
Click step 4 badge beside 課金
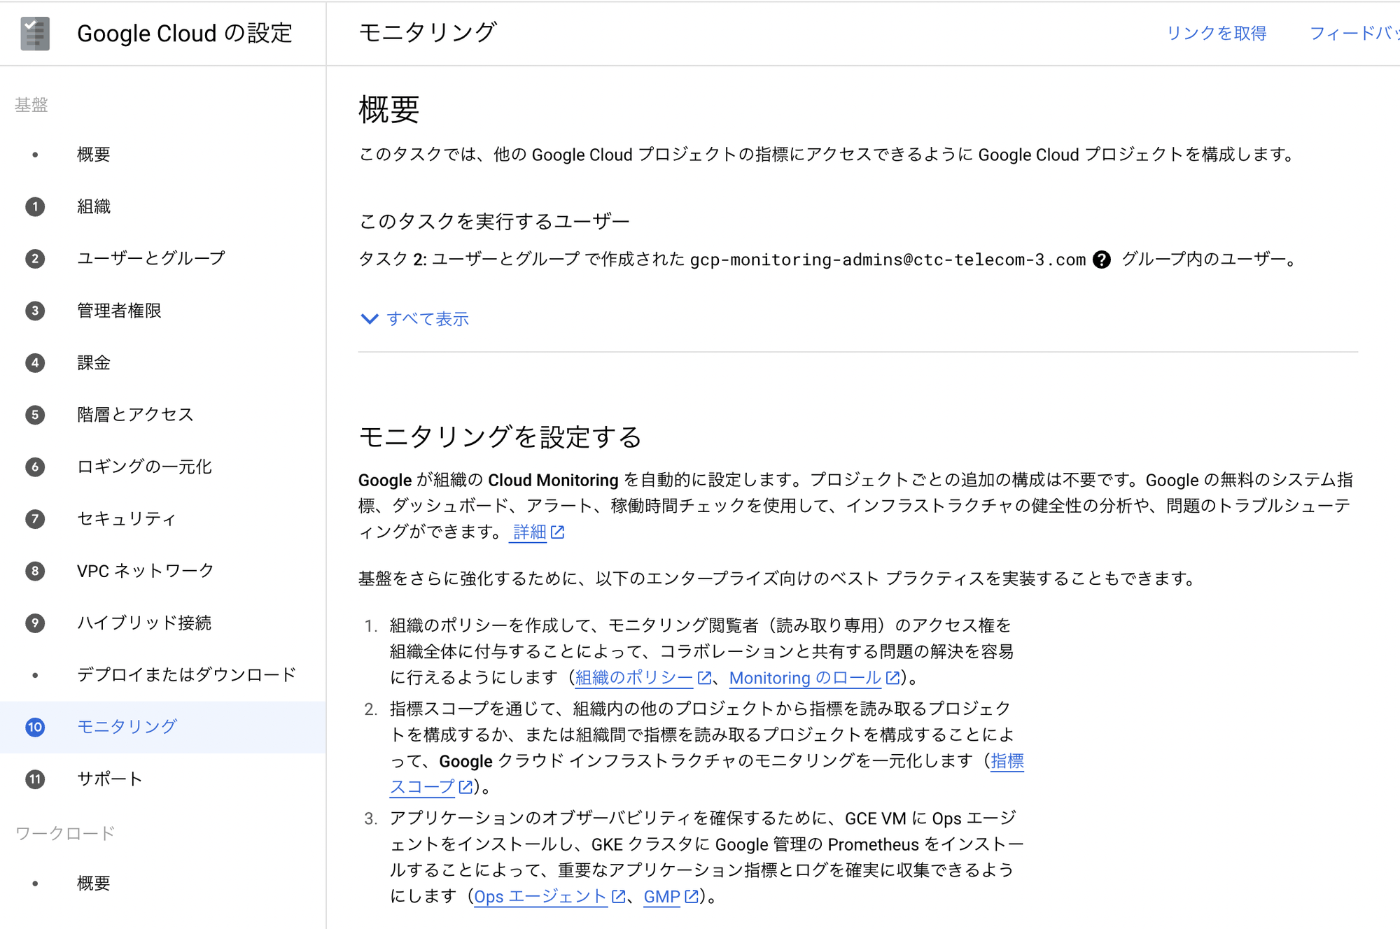click(35, 363)
